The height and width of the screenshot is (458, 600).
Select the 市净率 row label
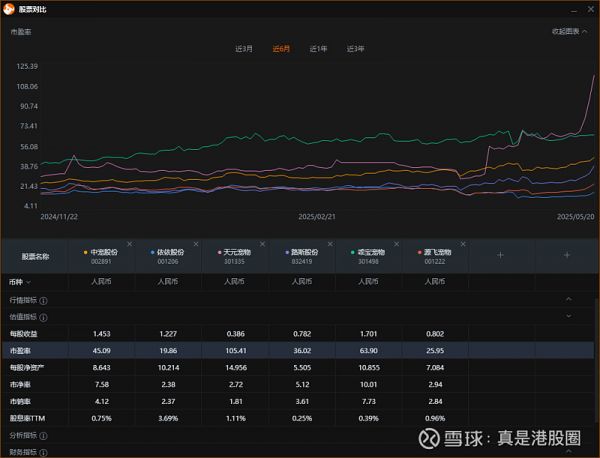coord(20,385)
